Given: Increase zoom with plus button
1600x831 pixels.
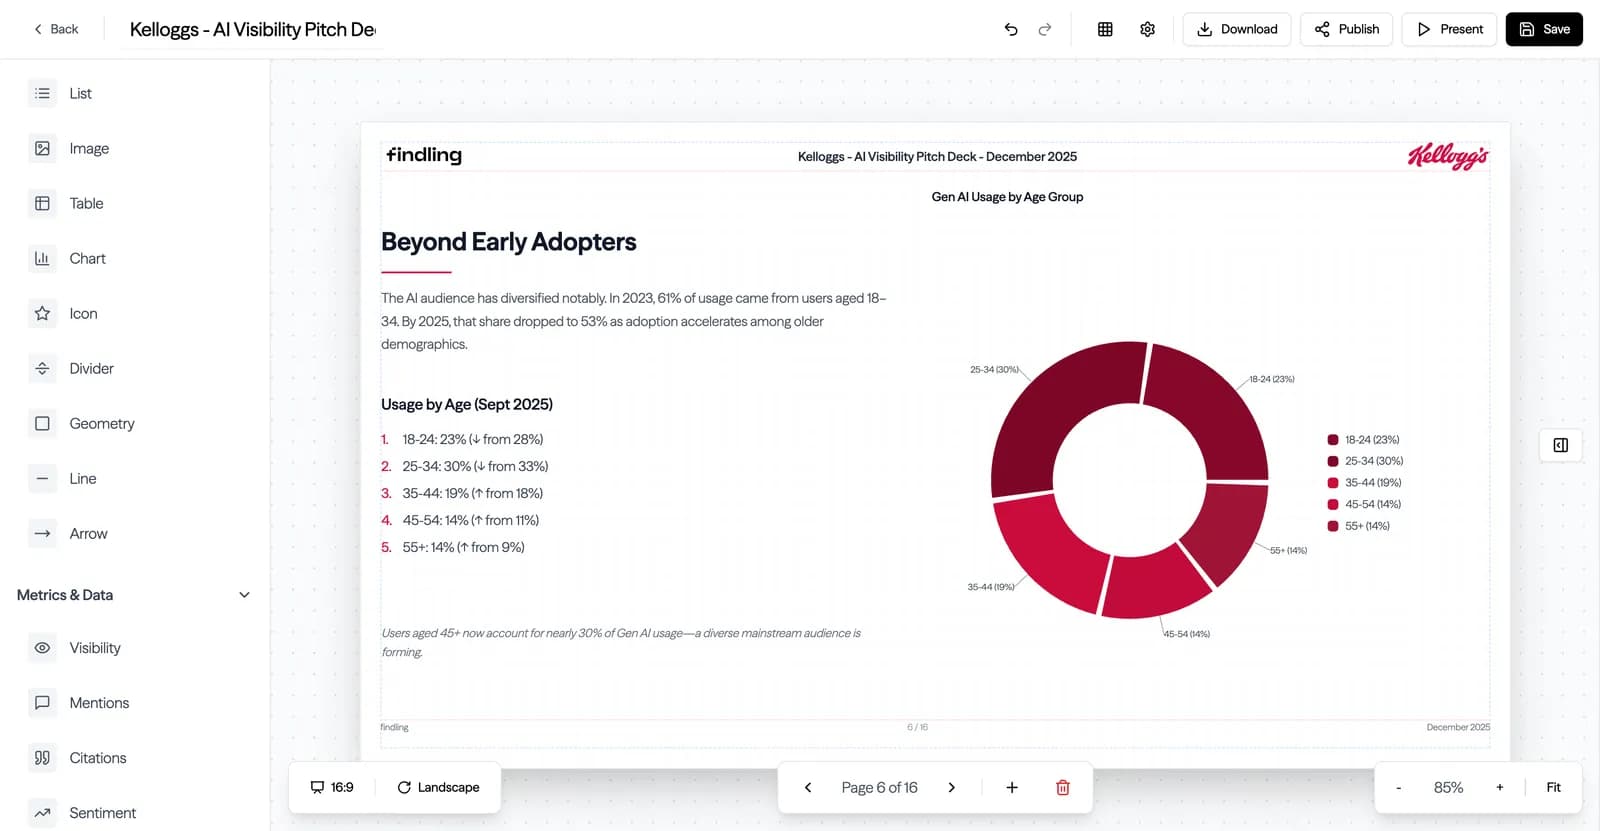Looking at the screenshot, I should [x=1499, y=787].
